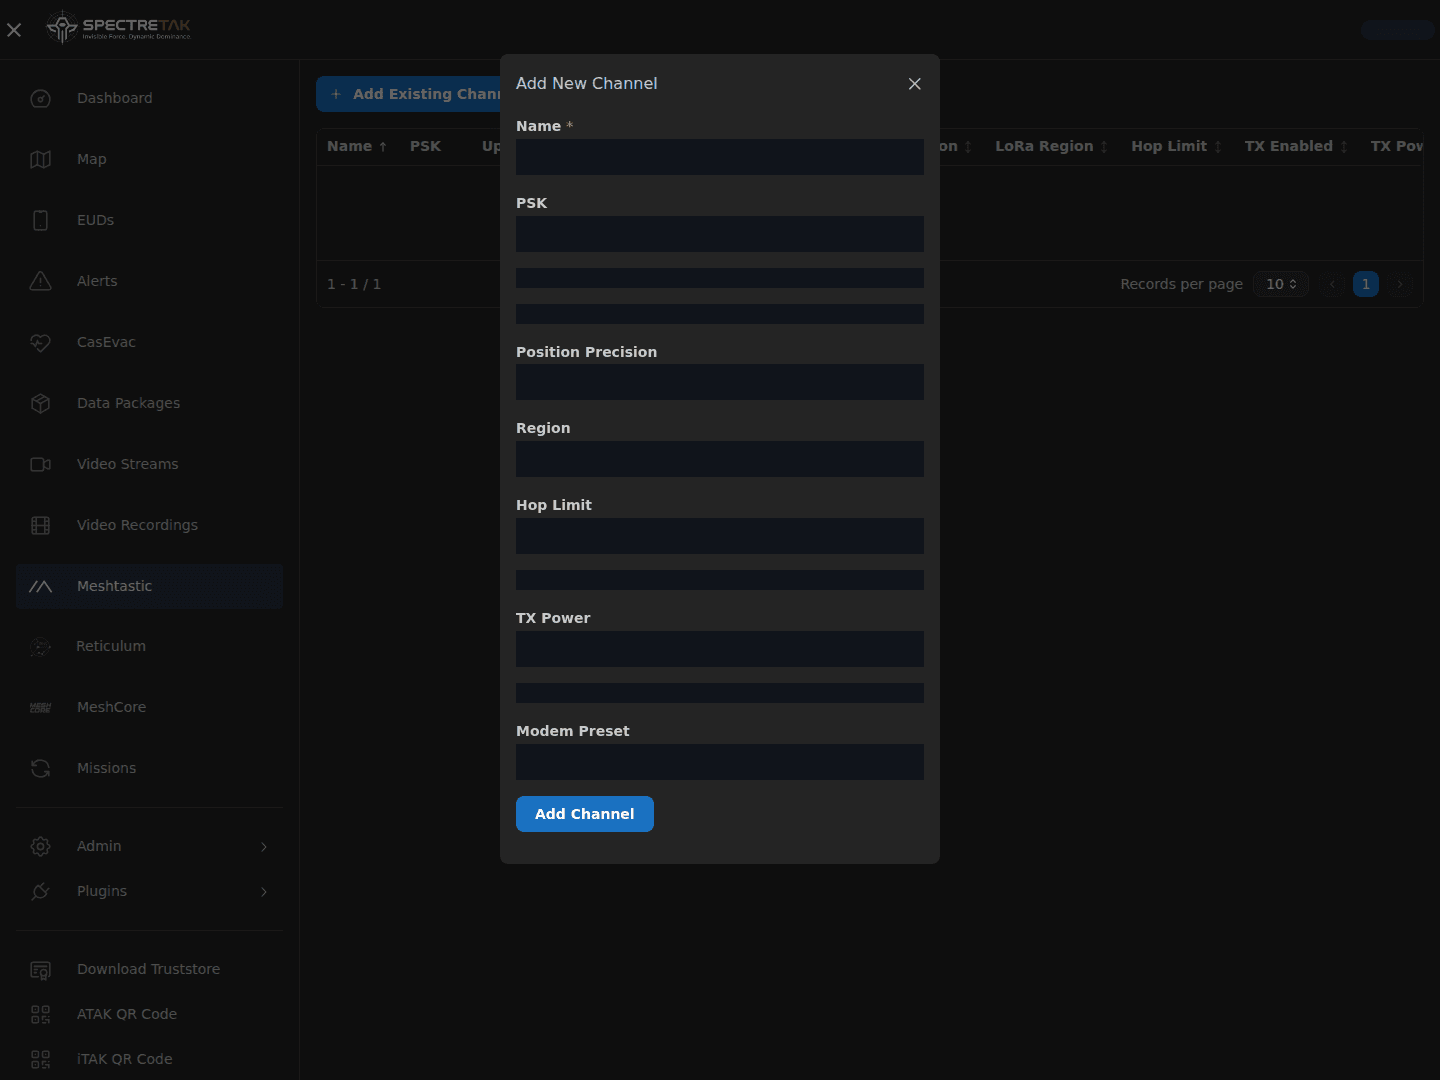1440x1080 pixels.
Task: Focus the TX Power field
Action: (x=720, y=649)
